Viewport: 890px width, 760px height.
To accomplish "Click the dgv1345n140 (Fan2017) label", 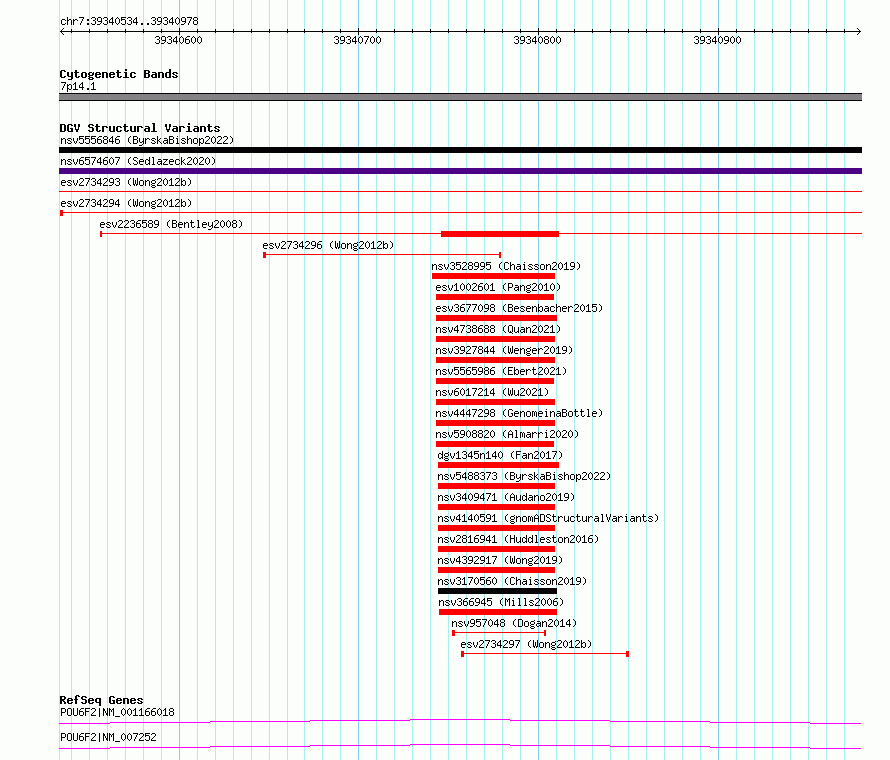I will tap(500, 455).
